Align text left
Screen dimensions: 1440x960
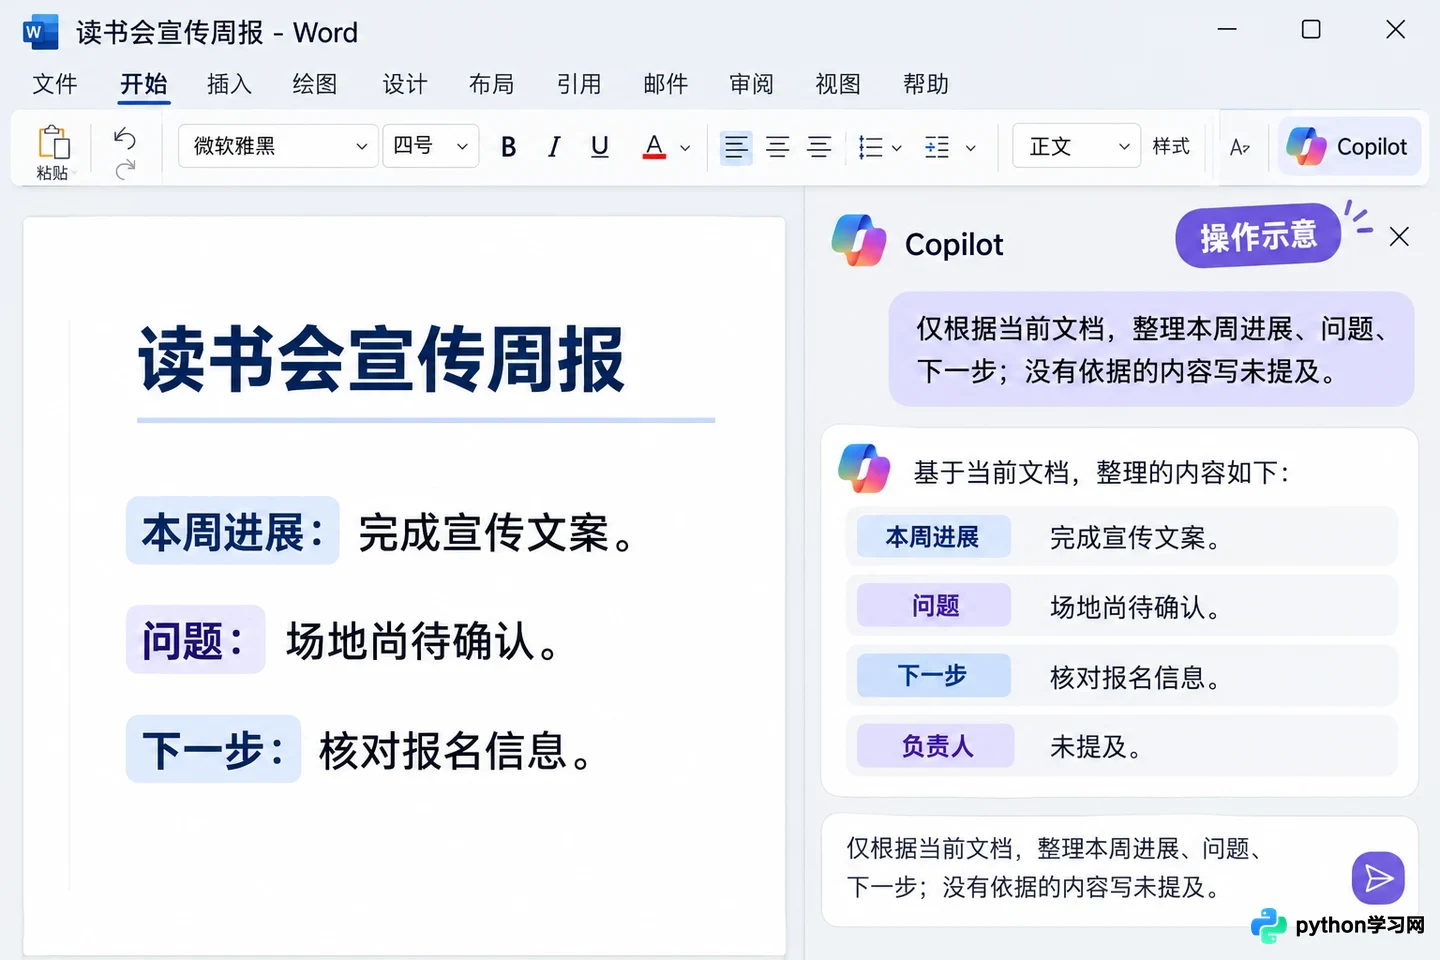[x=736, y=147]
